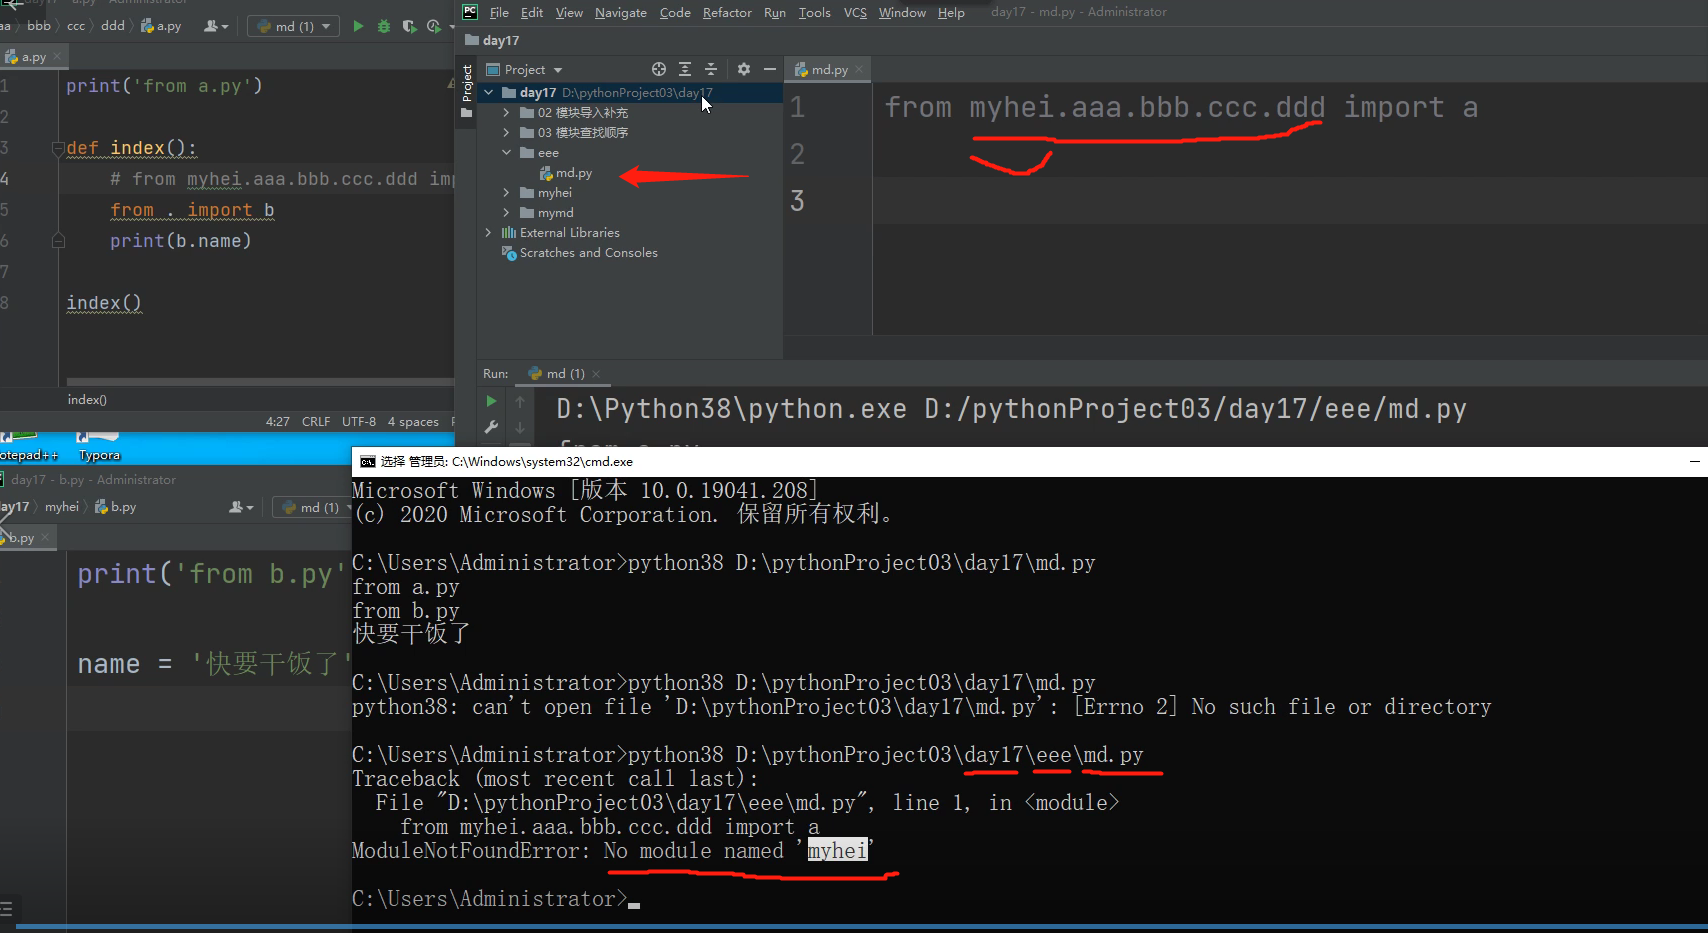Click the up-arrow stack trace icon in Run panel

(520, 401)
